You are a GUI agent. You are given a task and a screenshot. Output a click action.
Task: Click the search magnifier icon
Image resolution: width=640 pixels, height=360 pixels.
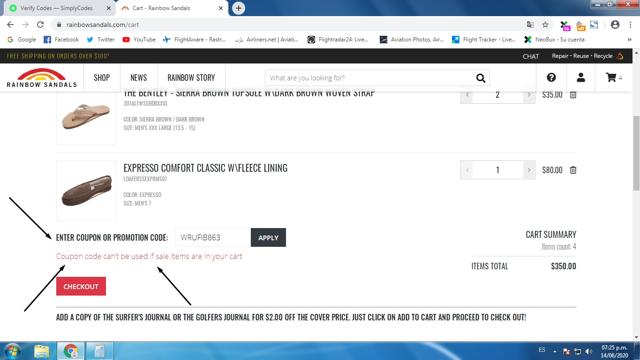click(x=481, y=78)
